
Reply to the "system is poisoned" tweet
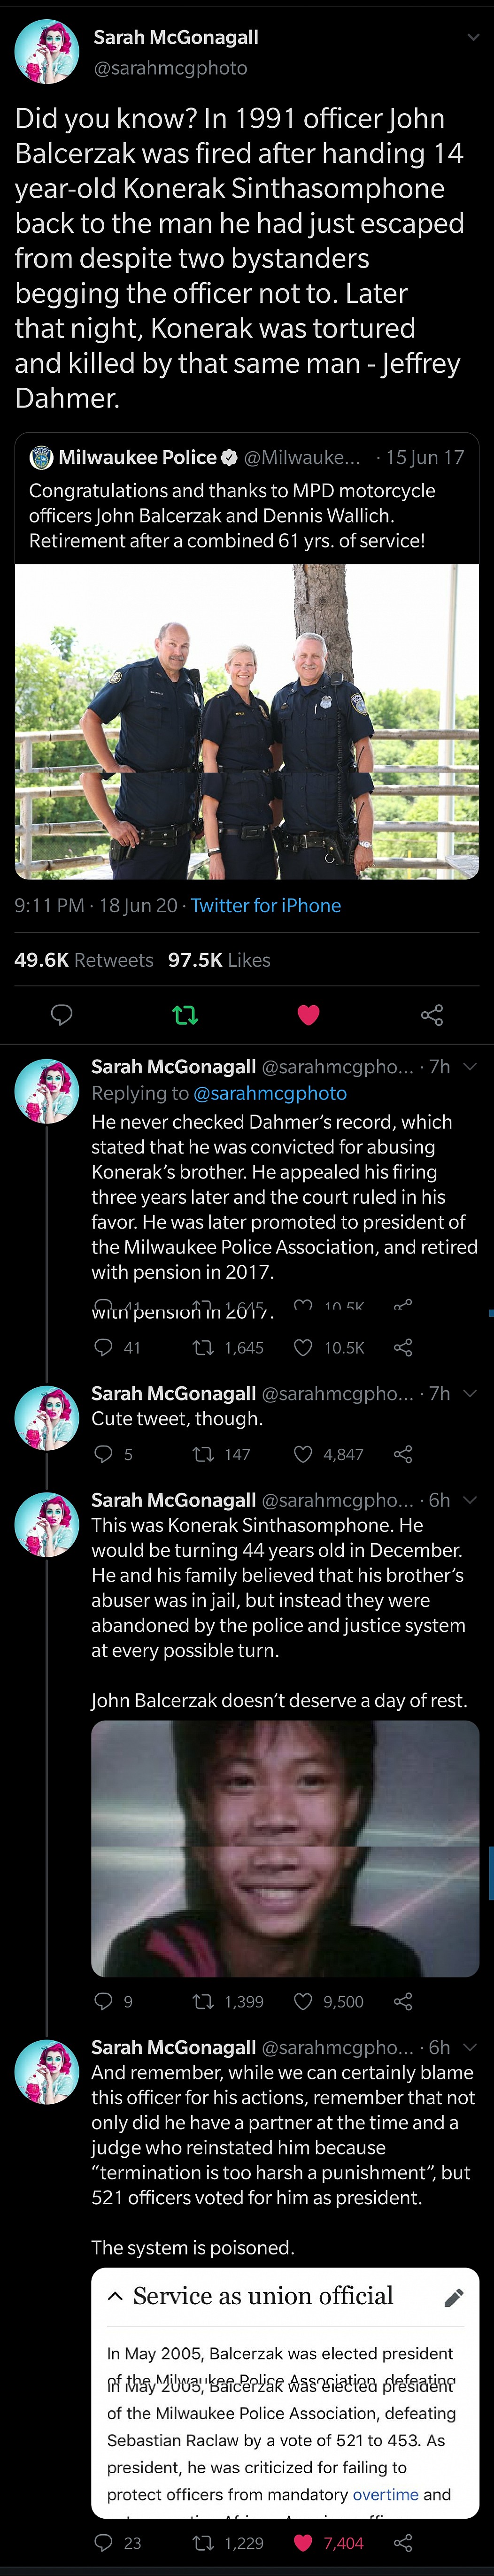(103, 2542)
